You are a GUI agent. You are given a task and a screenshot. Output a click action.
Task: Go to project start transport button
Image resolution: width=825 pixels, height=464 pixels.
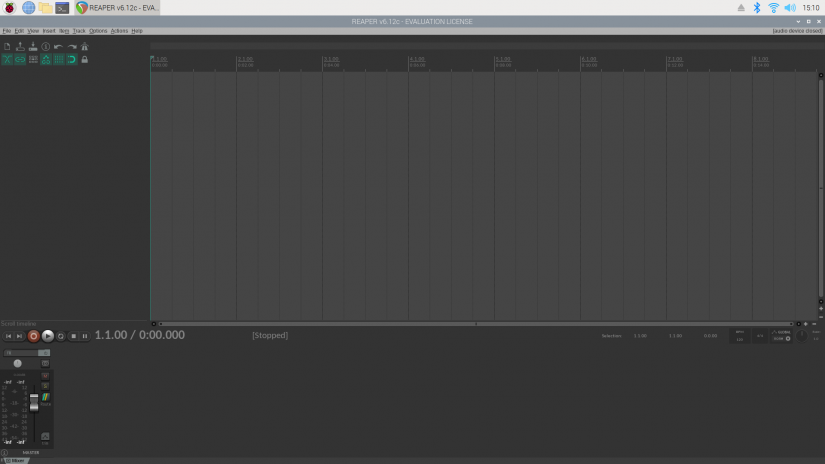8,336
